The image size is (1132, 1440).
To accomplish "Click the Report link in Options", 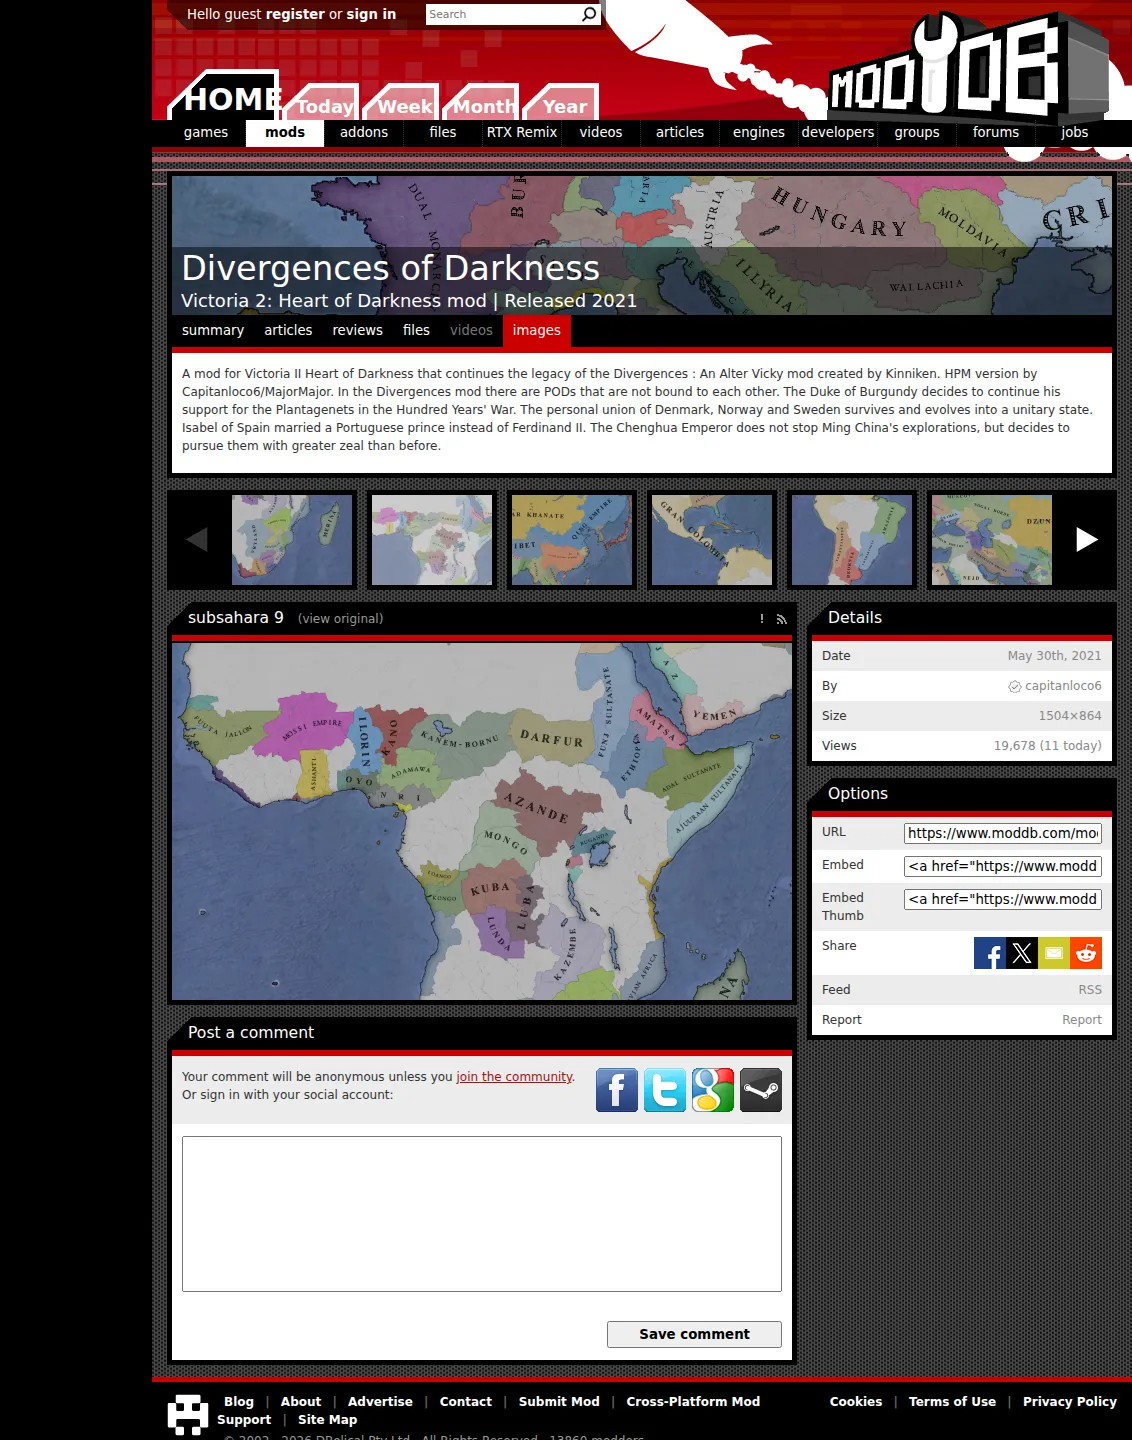I will (1082, 1020).
